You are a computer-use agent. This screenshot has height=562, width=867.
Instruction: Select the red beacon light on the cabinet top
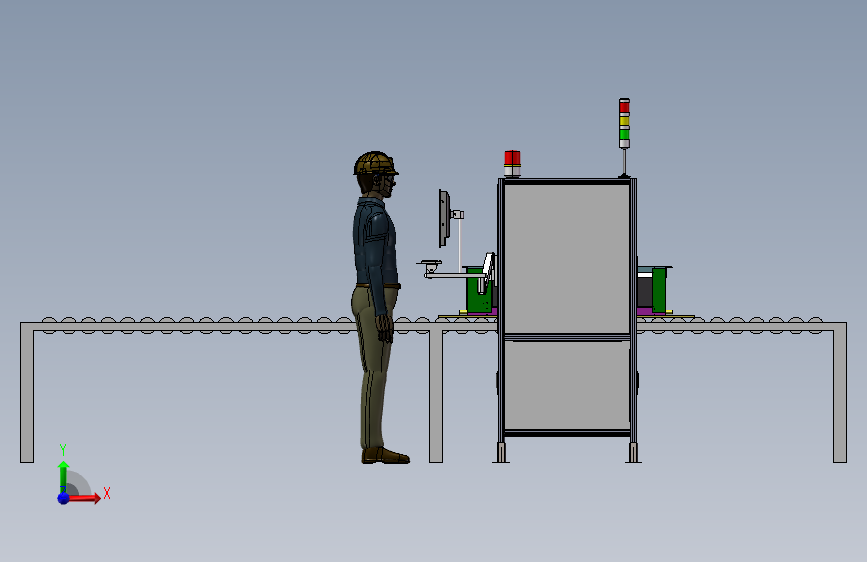pyautogui.click(x=512, y=163)
